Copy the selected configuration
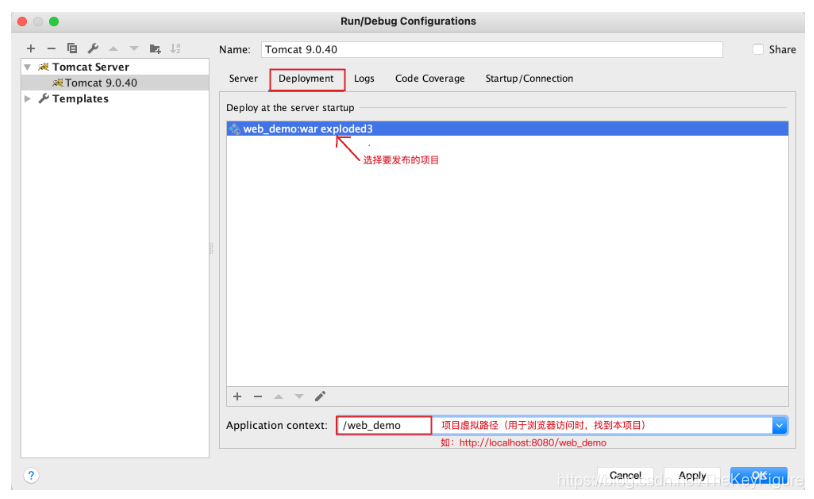The image size is (814, 499). [x=72, y=48]
